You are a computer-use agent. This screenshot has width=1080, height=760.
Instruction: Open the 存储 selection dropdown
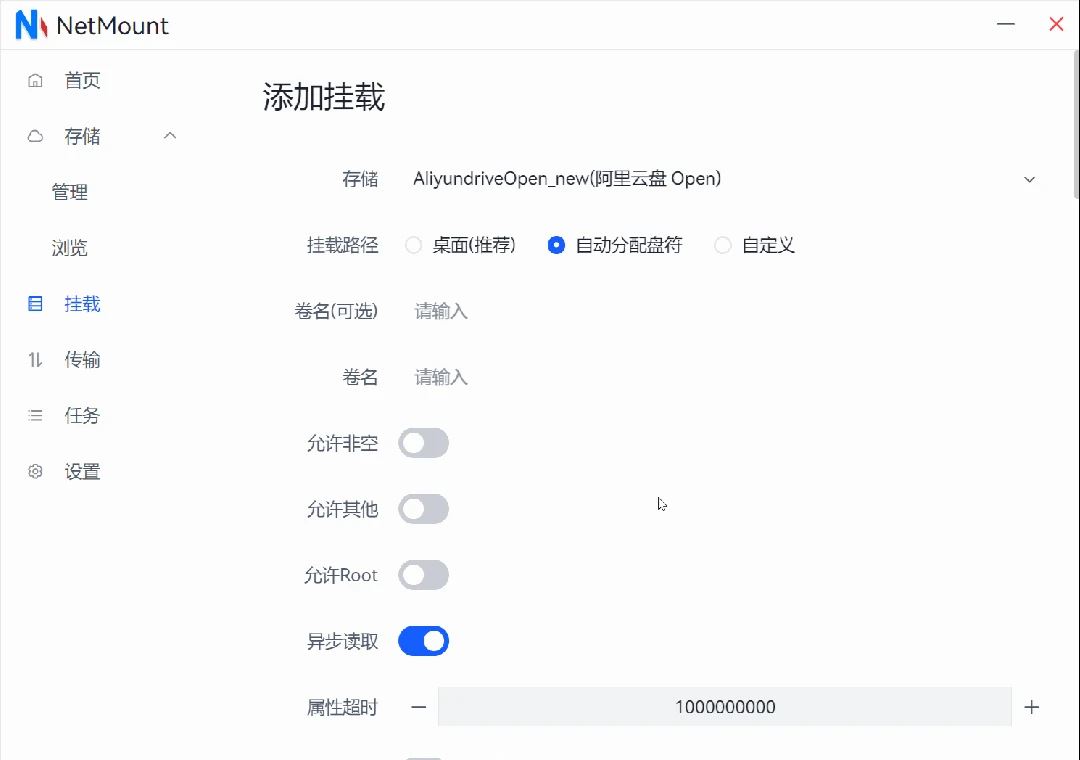click(x=723, y=179)
